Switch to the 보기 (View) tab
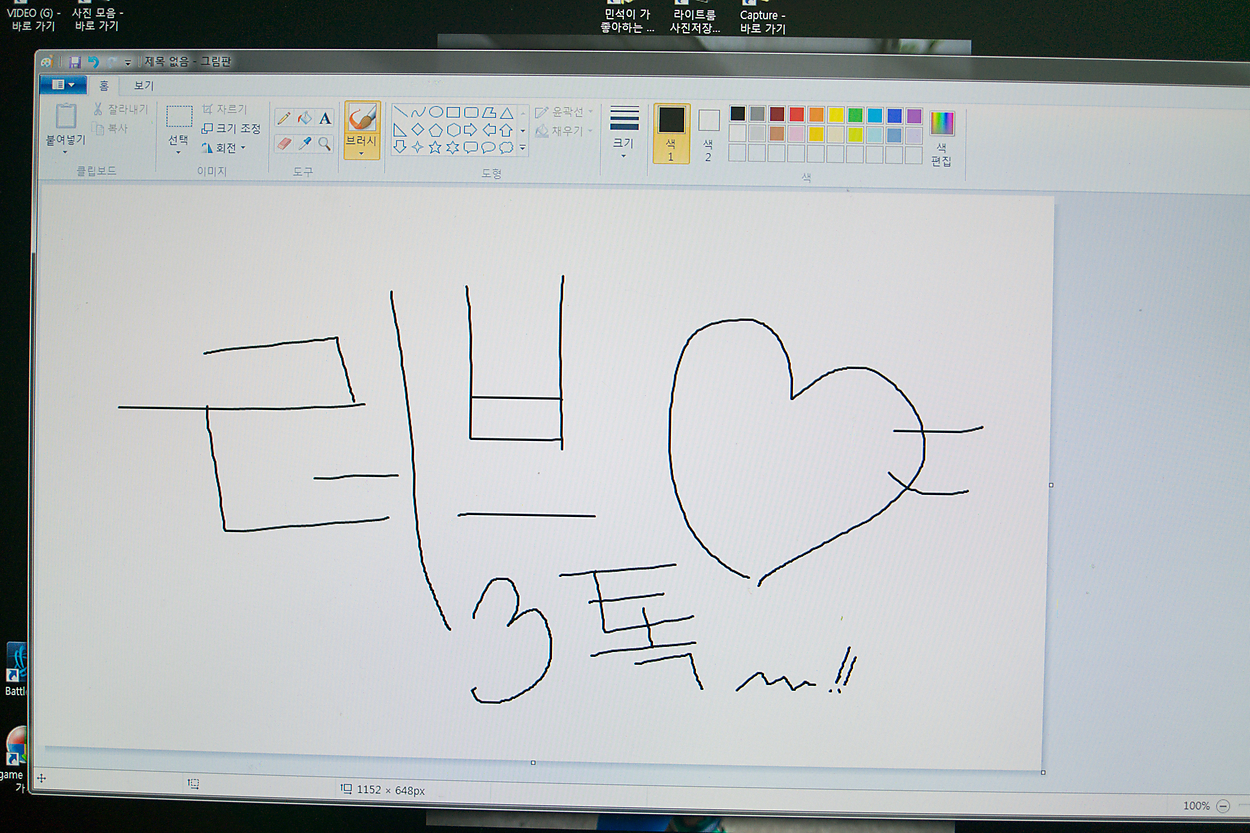Image resolution: width=1250 pixels, height=833 pixels. (144, 86)
